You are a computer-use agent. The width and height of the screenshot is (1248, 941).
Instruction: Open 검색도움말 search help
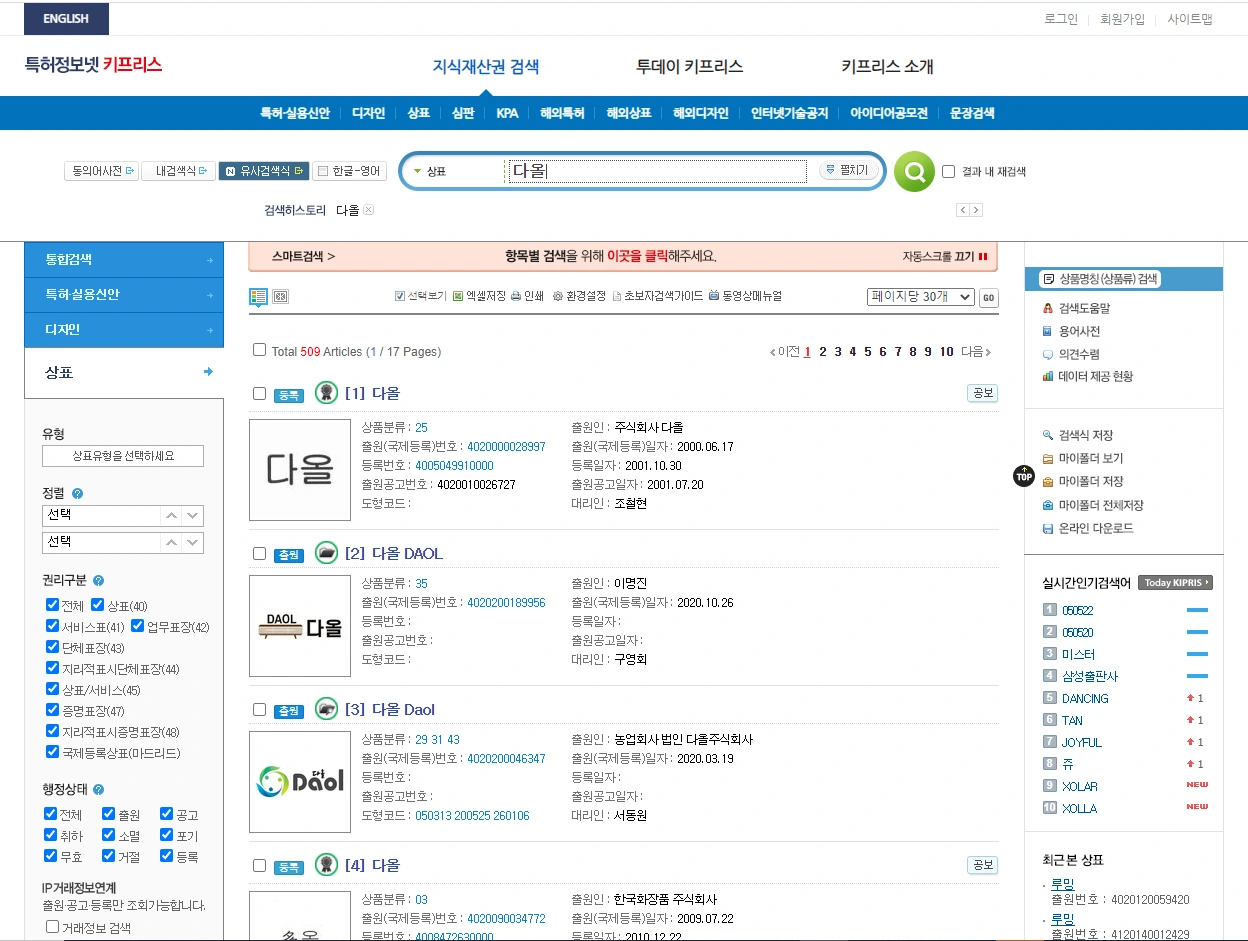(x=1076, y=308)
